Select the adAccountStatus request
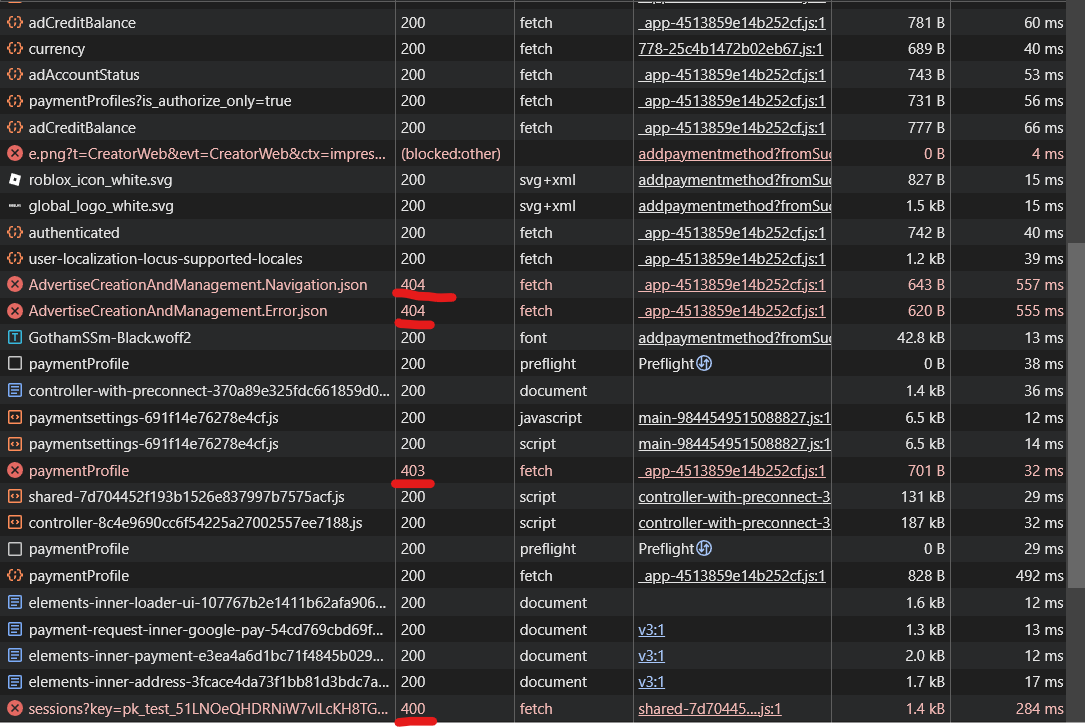 [84, 75]
